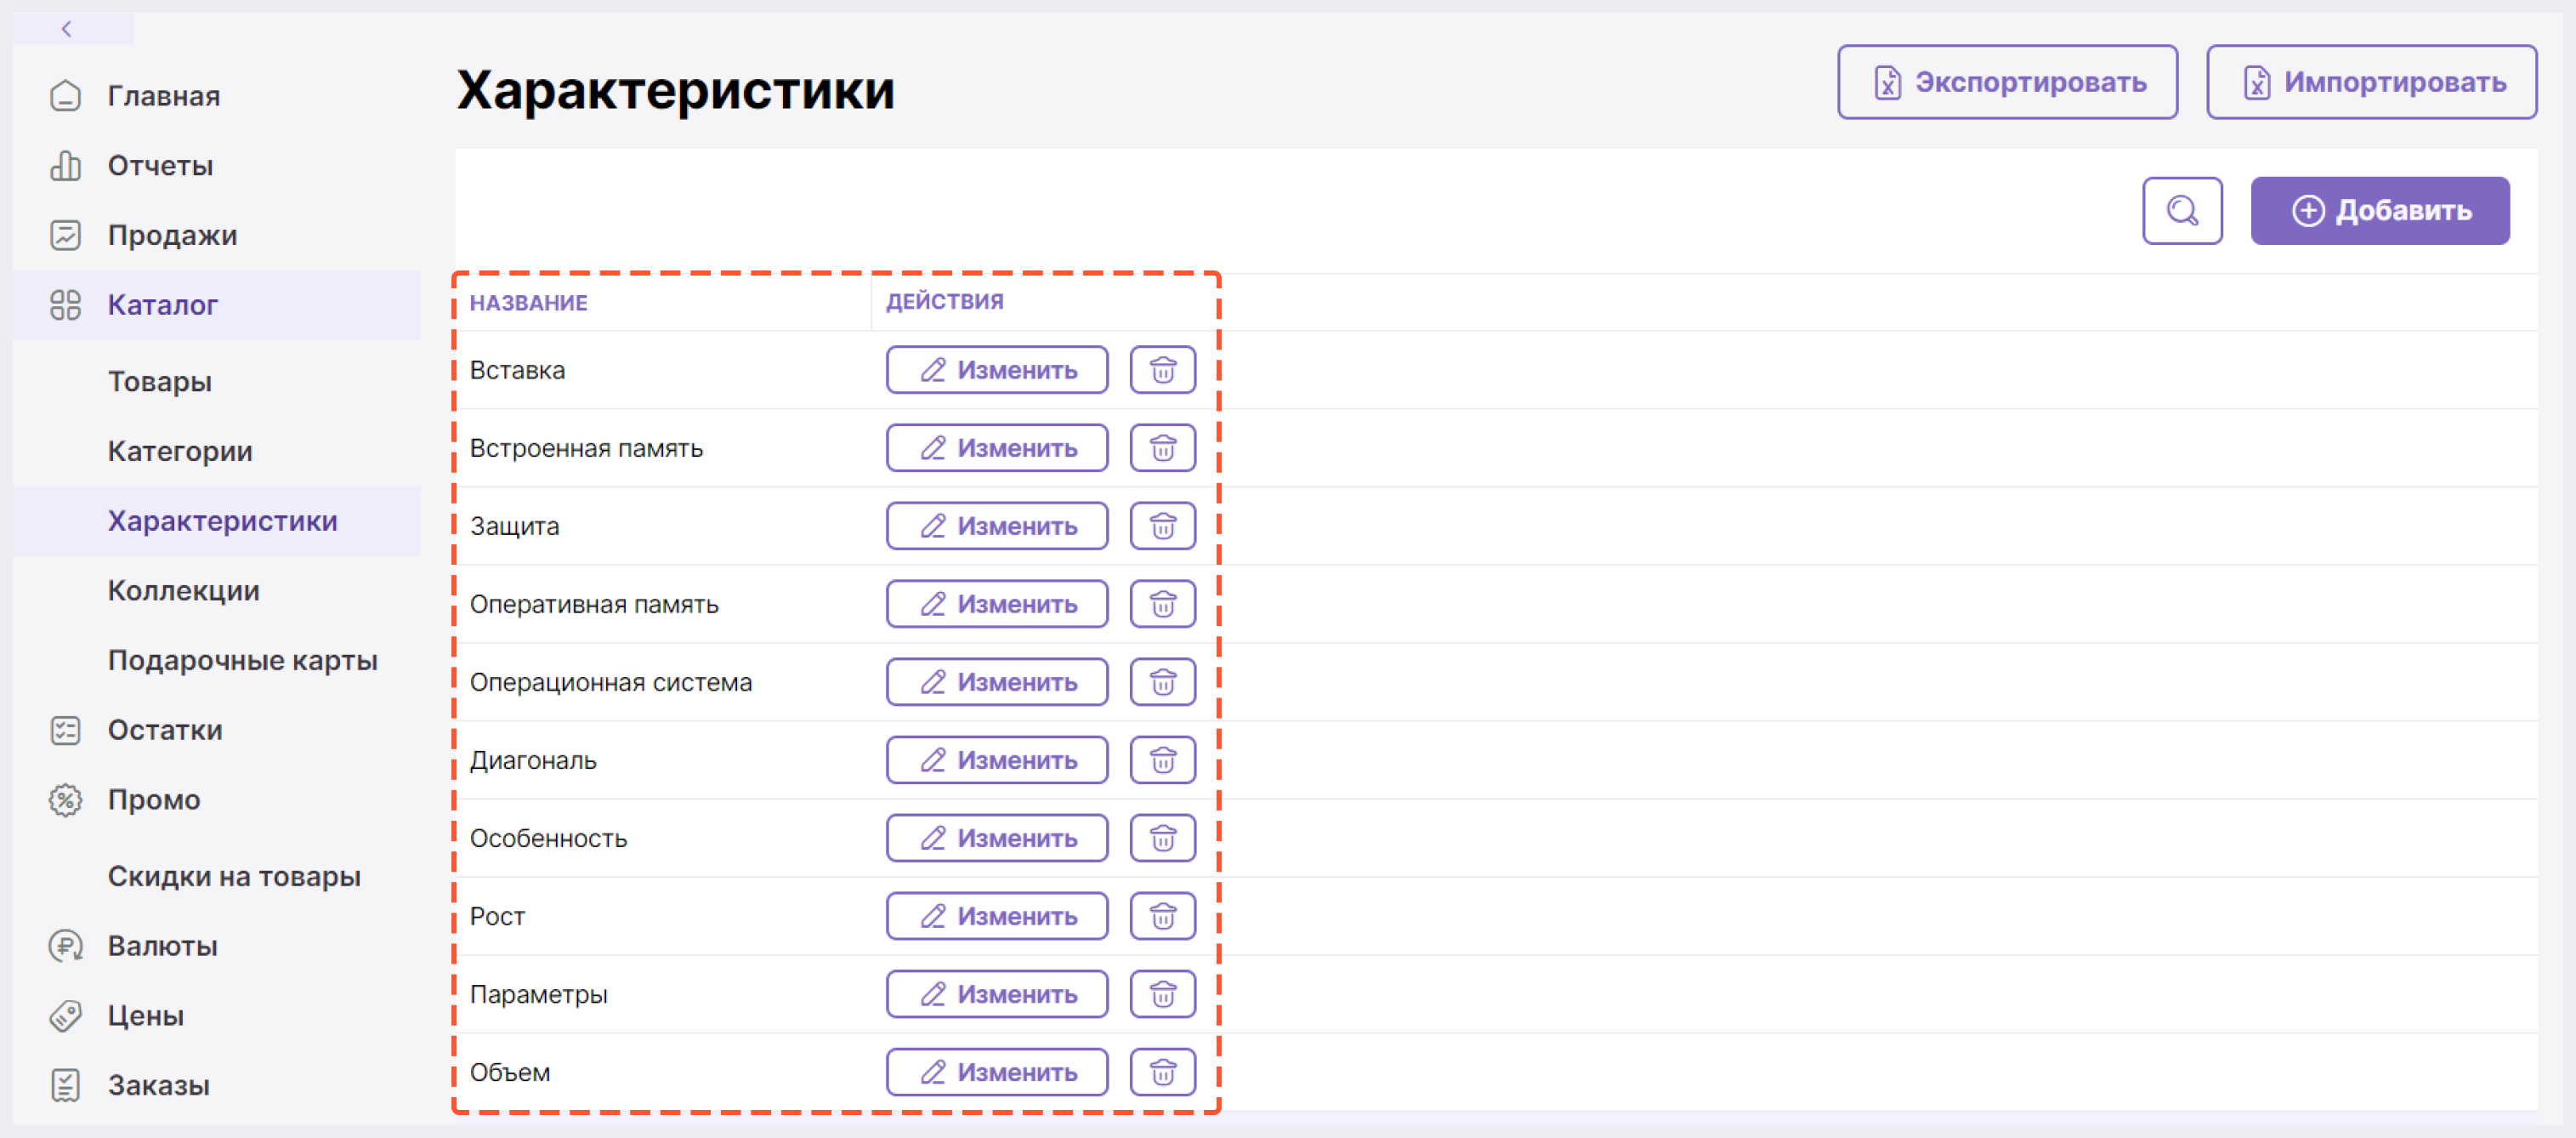Screen dimensions: 2576x1138
Task: Navigate to Продажи section
Action: [174, 234]
